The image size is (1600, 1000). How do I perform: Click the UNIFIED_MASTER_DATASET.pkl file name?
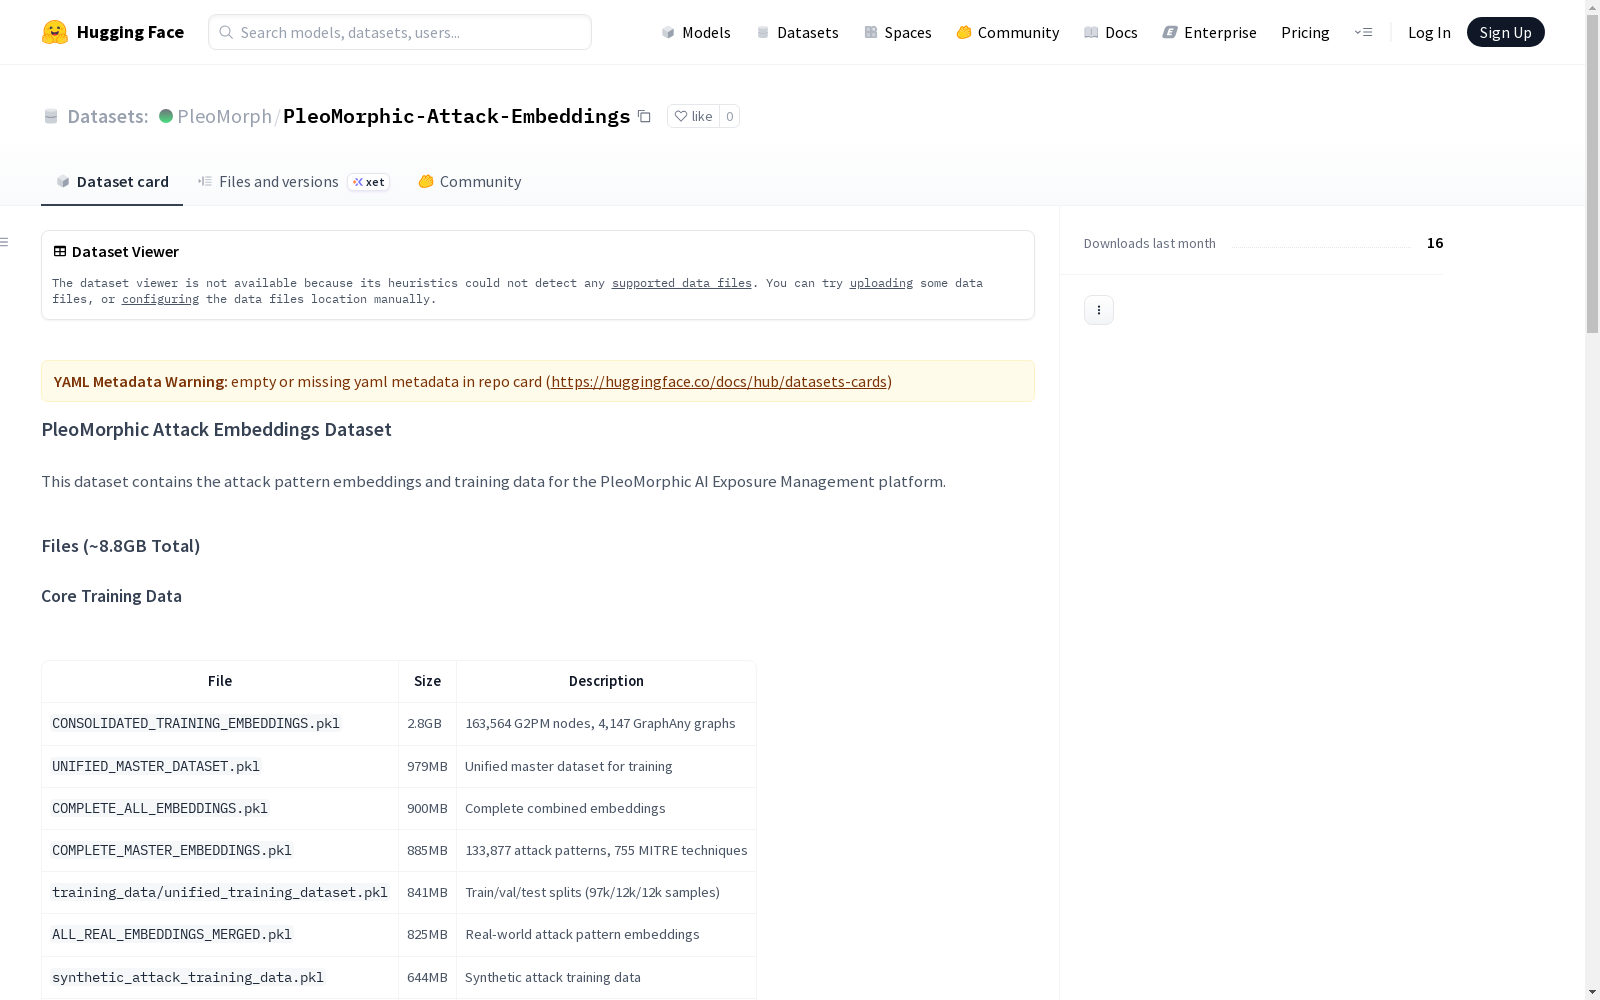click(156, 766)
